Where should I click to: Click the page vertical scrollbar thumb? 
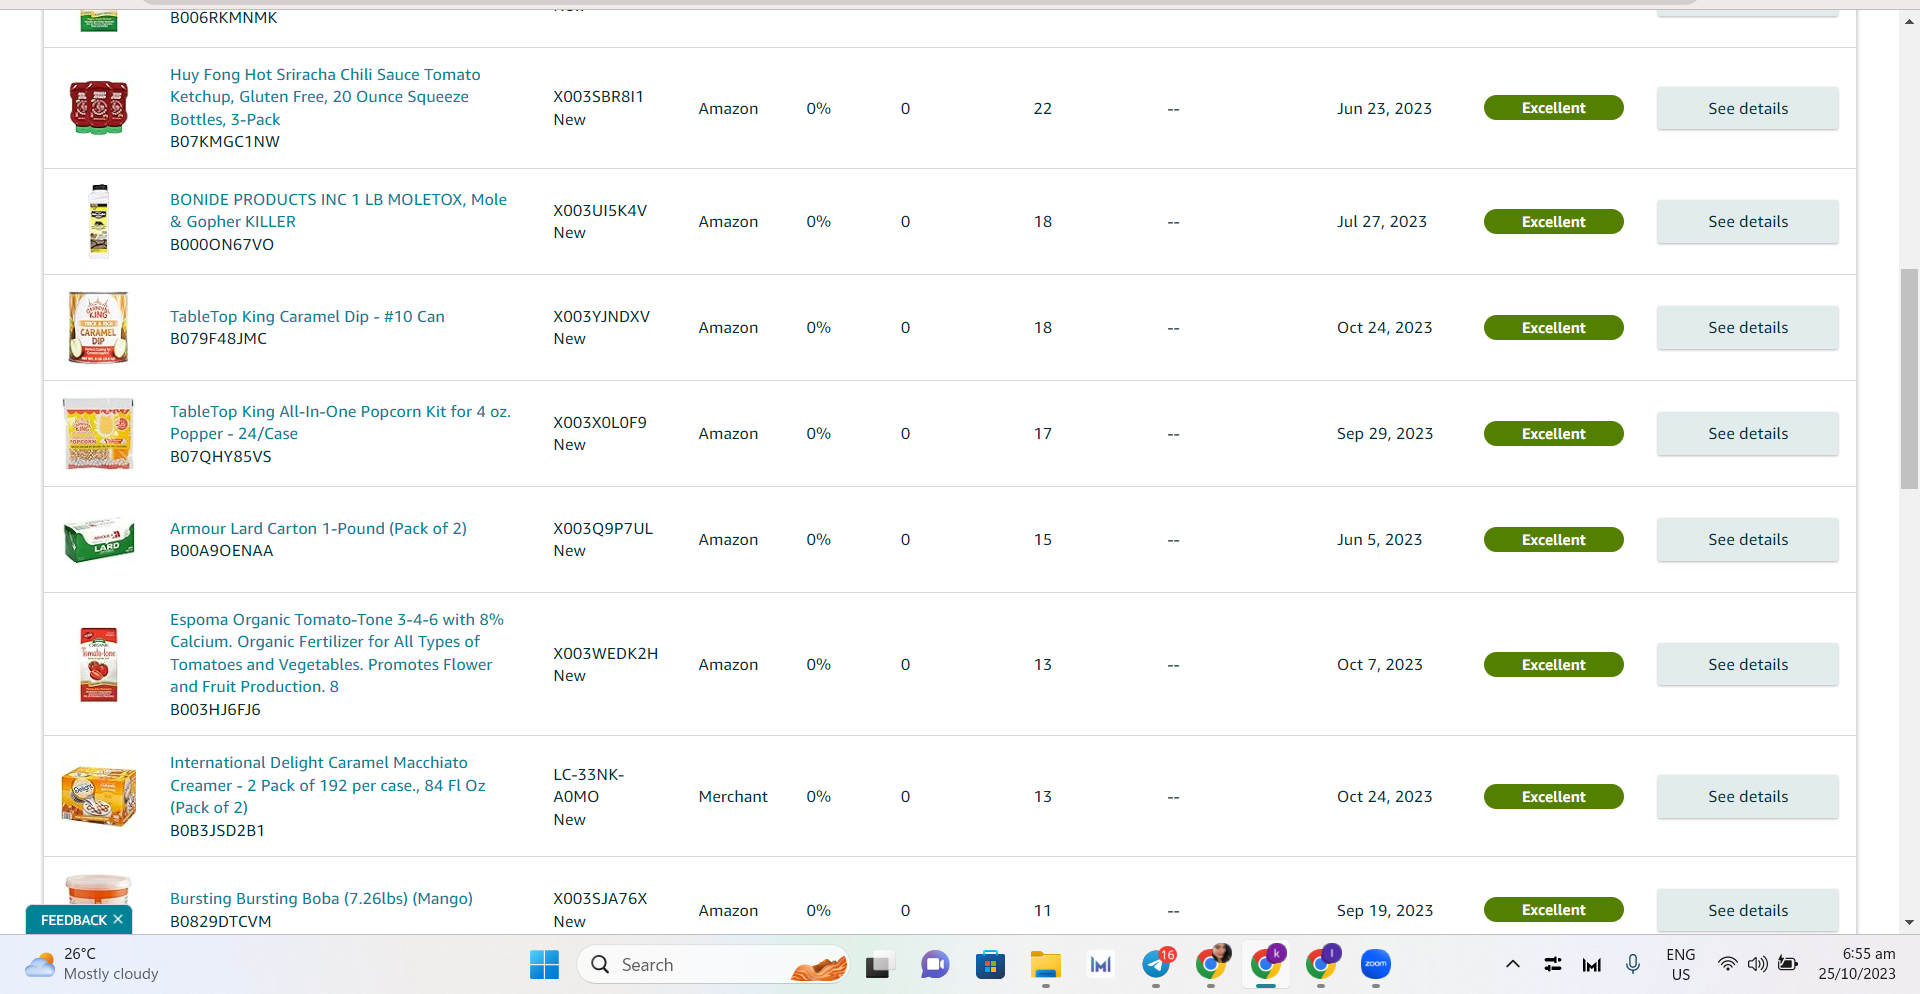pos(1909,379)
